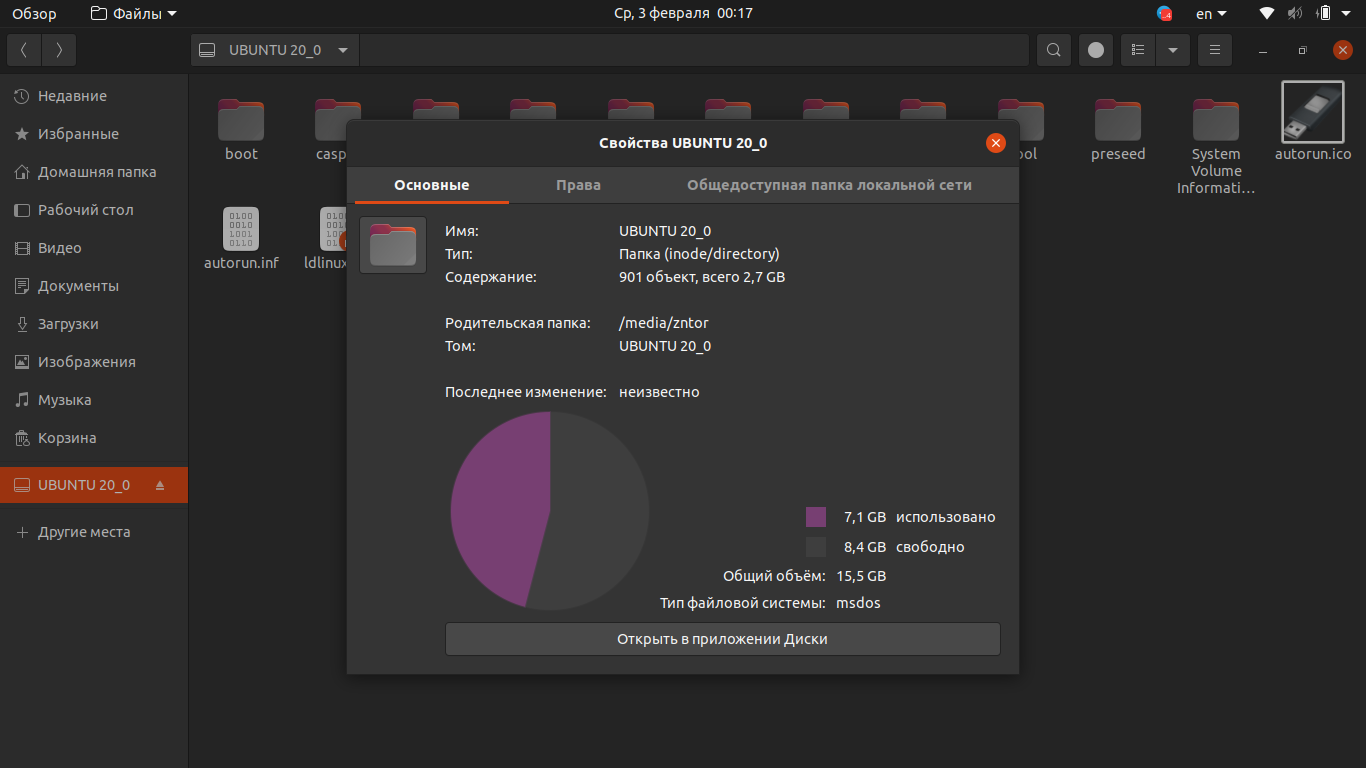The height and width of the screenshot is (768, 1366).
Task: Open the Файлы application menu
Action: (x=133, y=14)
